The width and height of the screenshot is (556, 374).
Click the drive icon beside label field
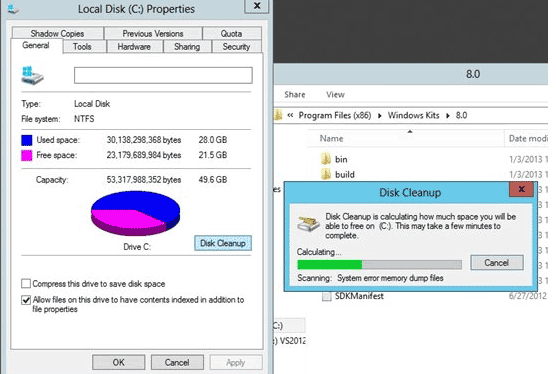pos(32,75)
